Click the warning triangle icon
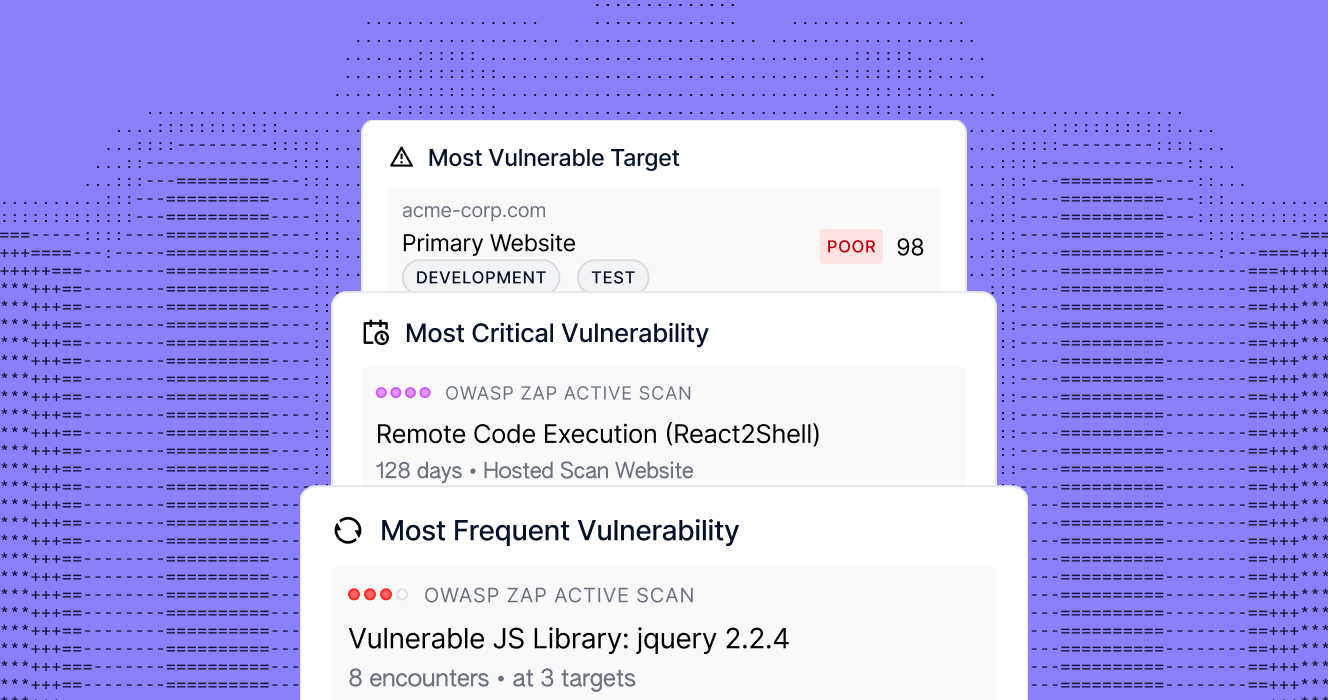This screenshot has width=1328, height=700. pos(401,157)
